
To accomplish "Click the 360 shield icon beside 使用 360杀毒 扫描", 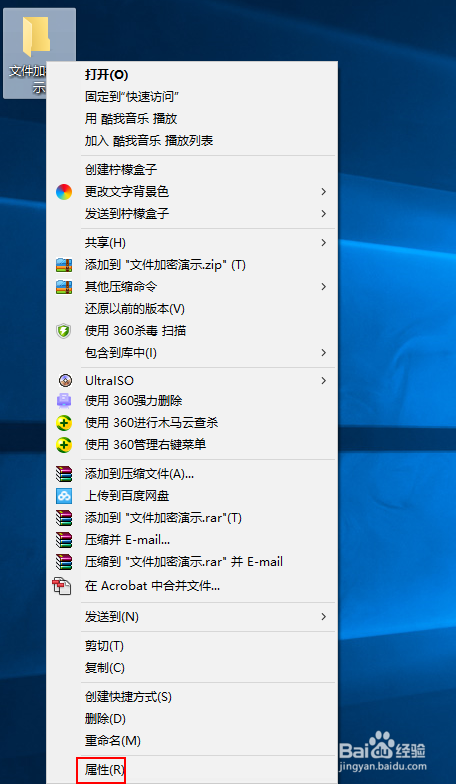I will pyautogui.click(x=64, y=331).
